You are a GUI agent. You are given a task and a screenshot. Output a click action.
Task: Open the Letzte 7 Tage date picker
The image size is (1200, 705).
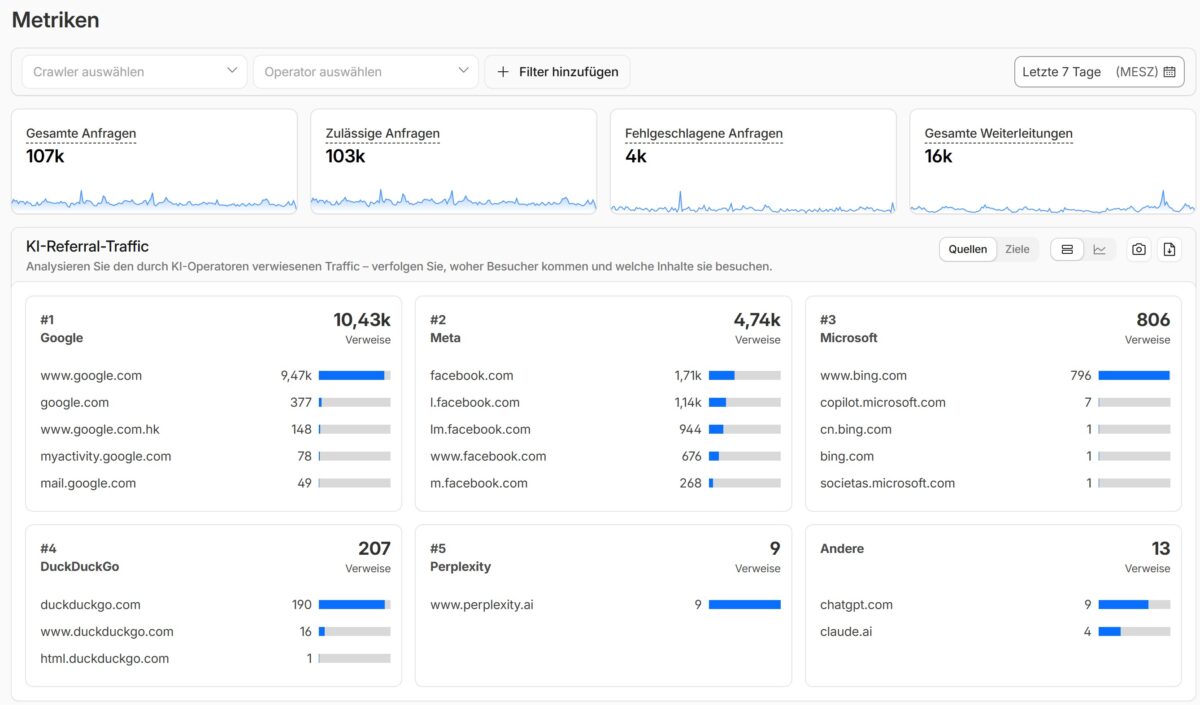(x=1099, y=72)
